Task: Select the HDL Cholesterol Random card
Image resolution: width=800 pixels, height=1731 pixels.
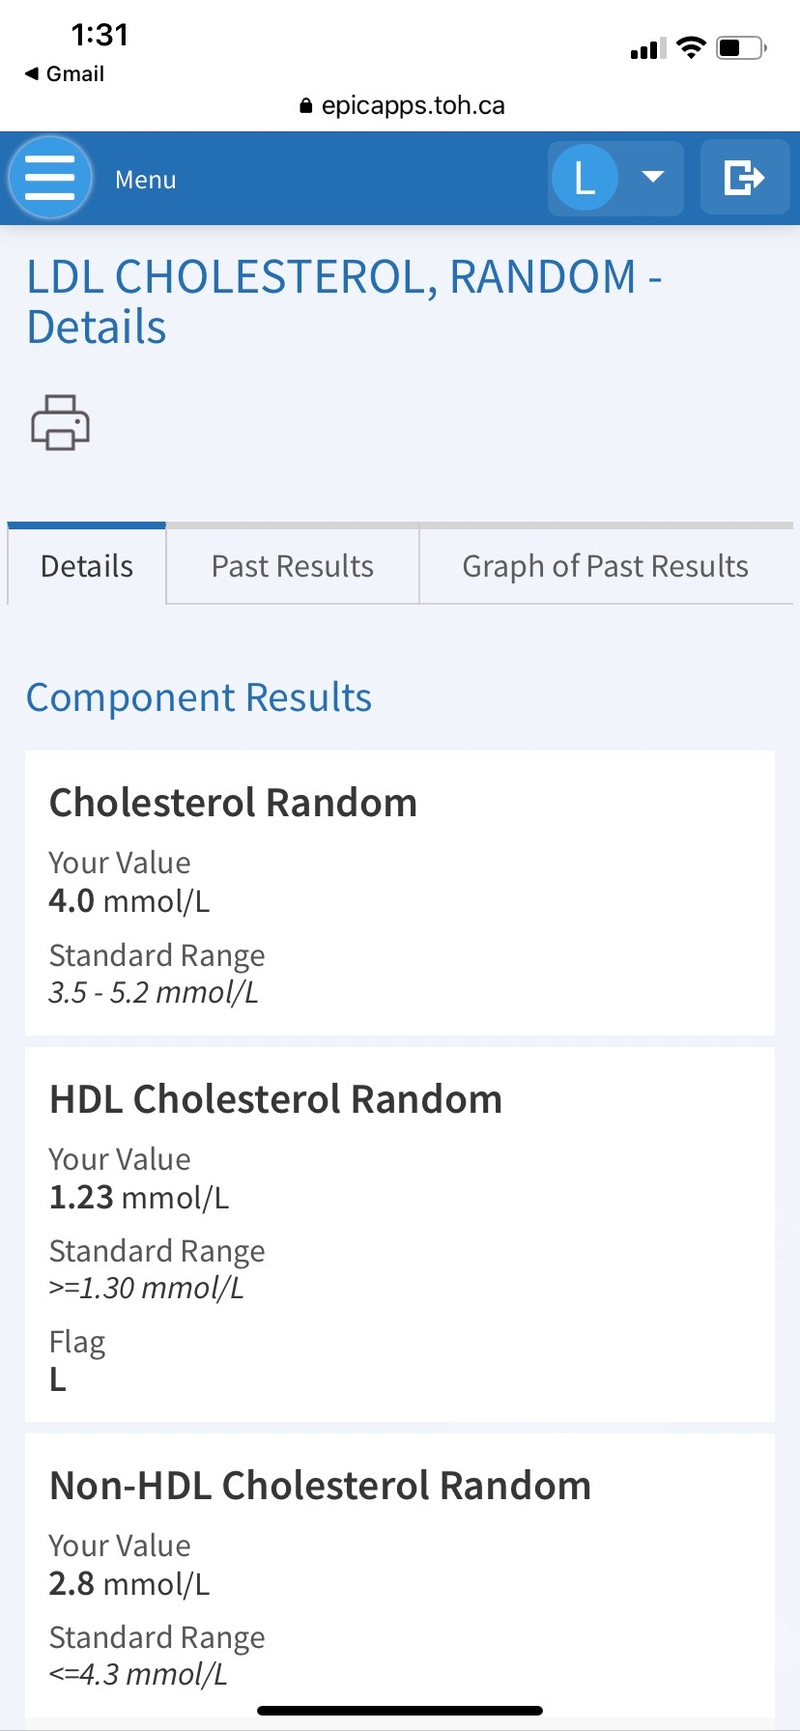Action: (x=400, y=1233)
